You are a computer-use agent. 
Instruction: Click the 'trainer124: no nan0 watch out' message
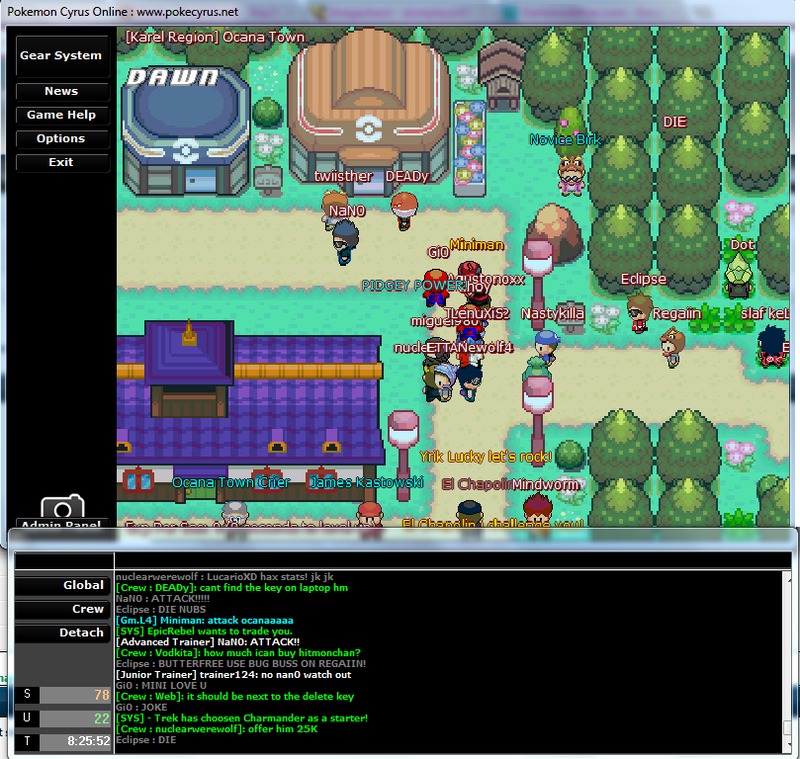point(234,675)
